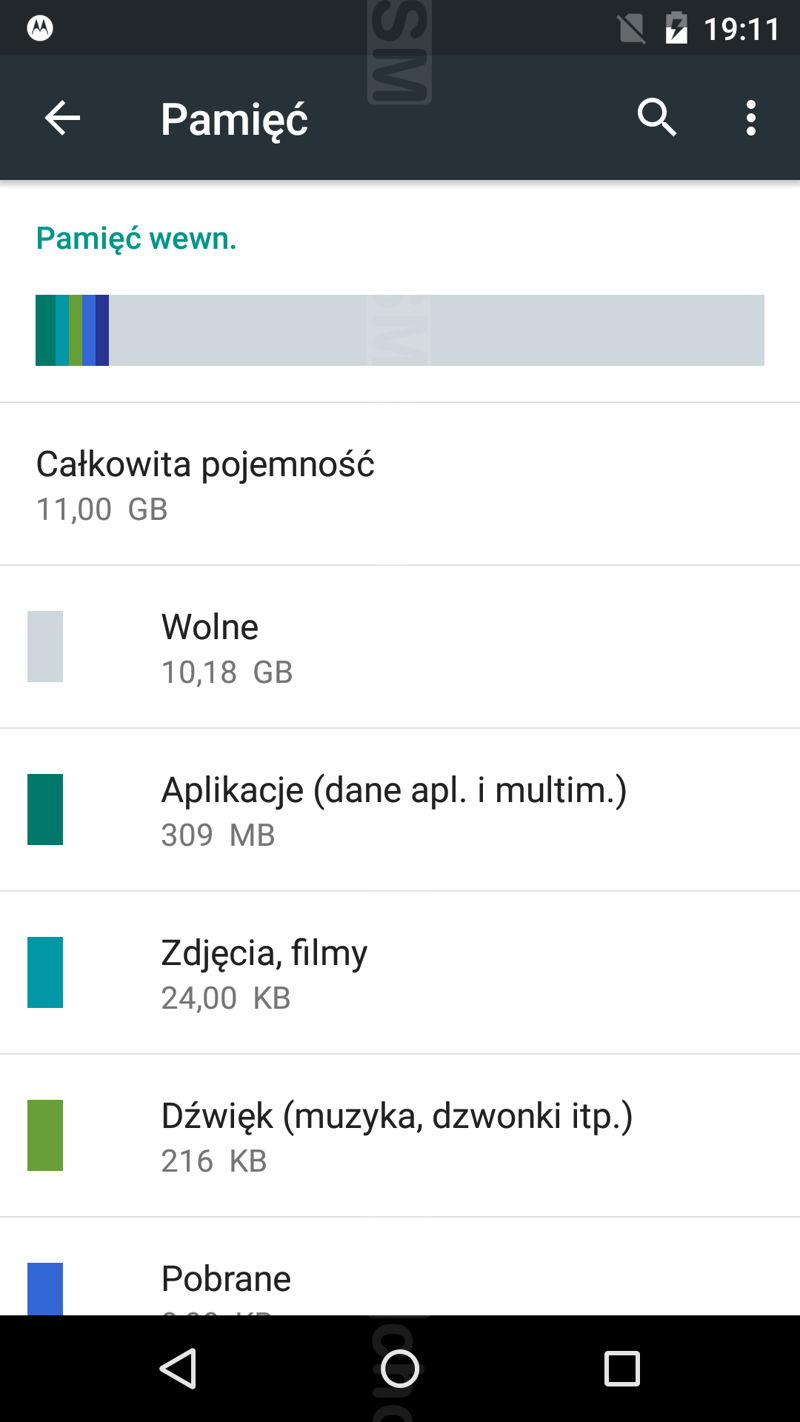Tap the Wolne free space row

(210, 646)
